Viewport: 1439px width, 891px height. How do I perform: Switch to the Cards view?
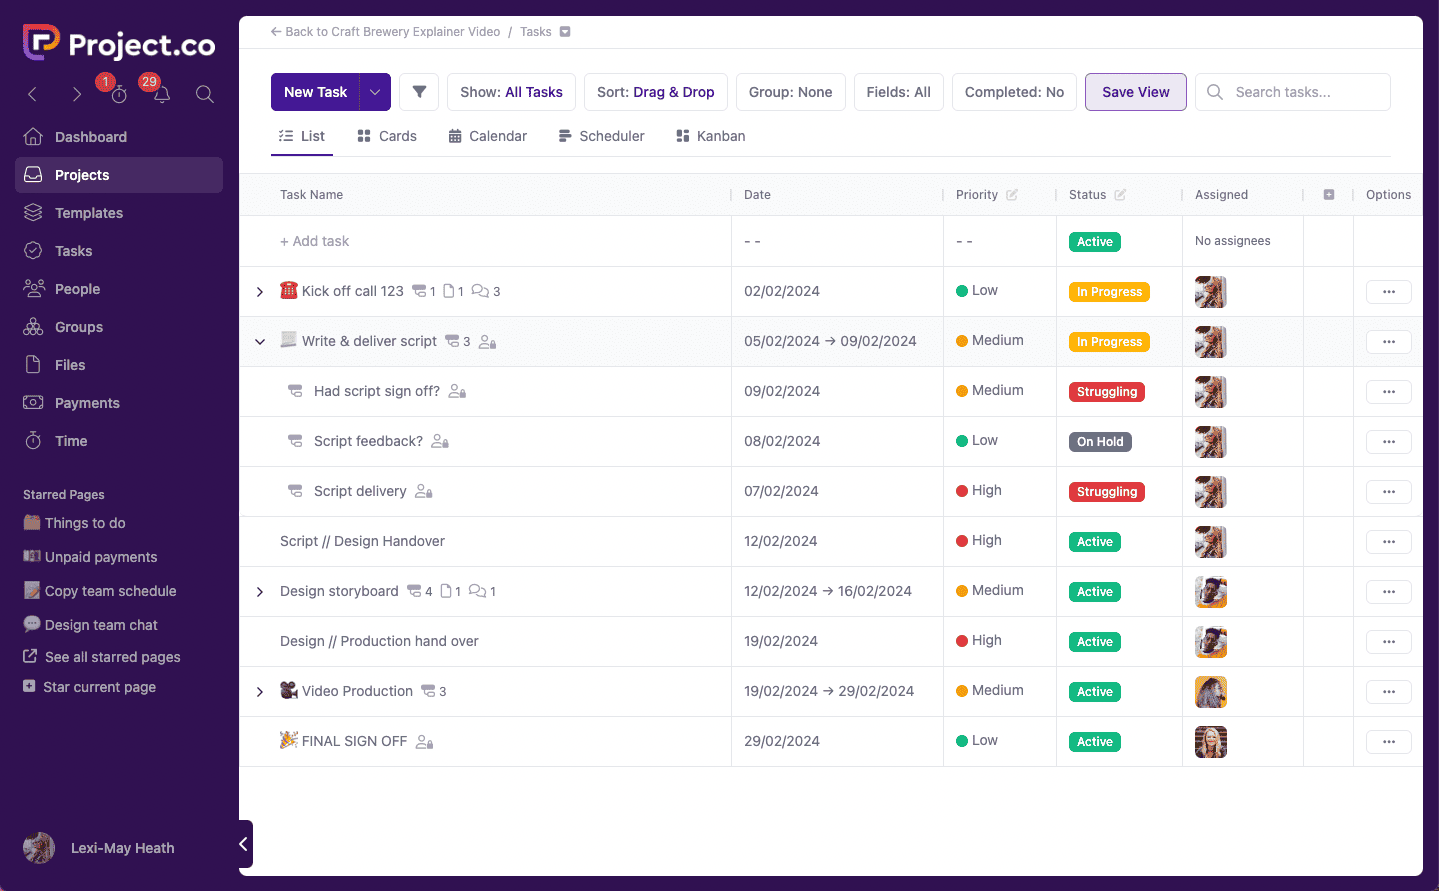(x=387, y=135)
